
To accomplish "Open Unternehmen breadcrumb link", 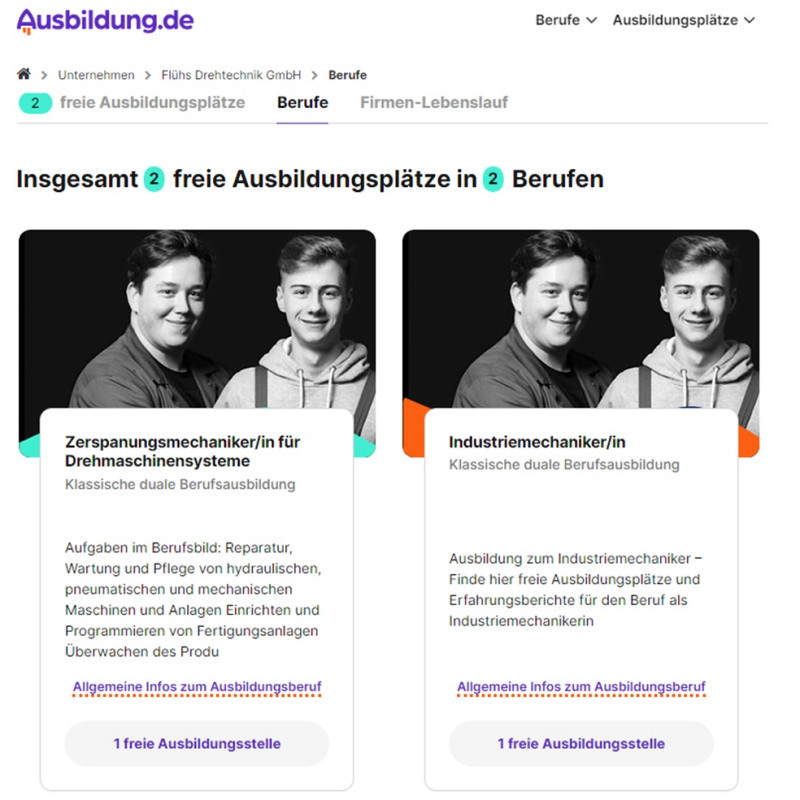I will point(96,75).
